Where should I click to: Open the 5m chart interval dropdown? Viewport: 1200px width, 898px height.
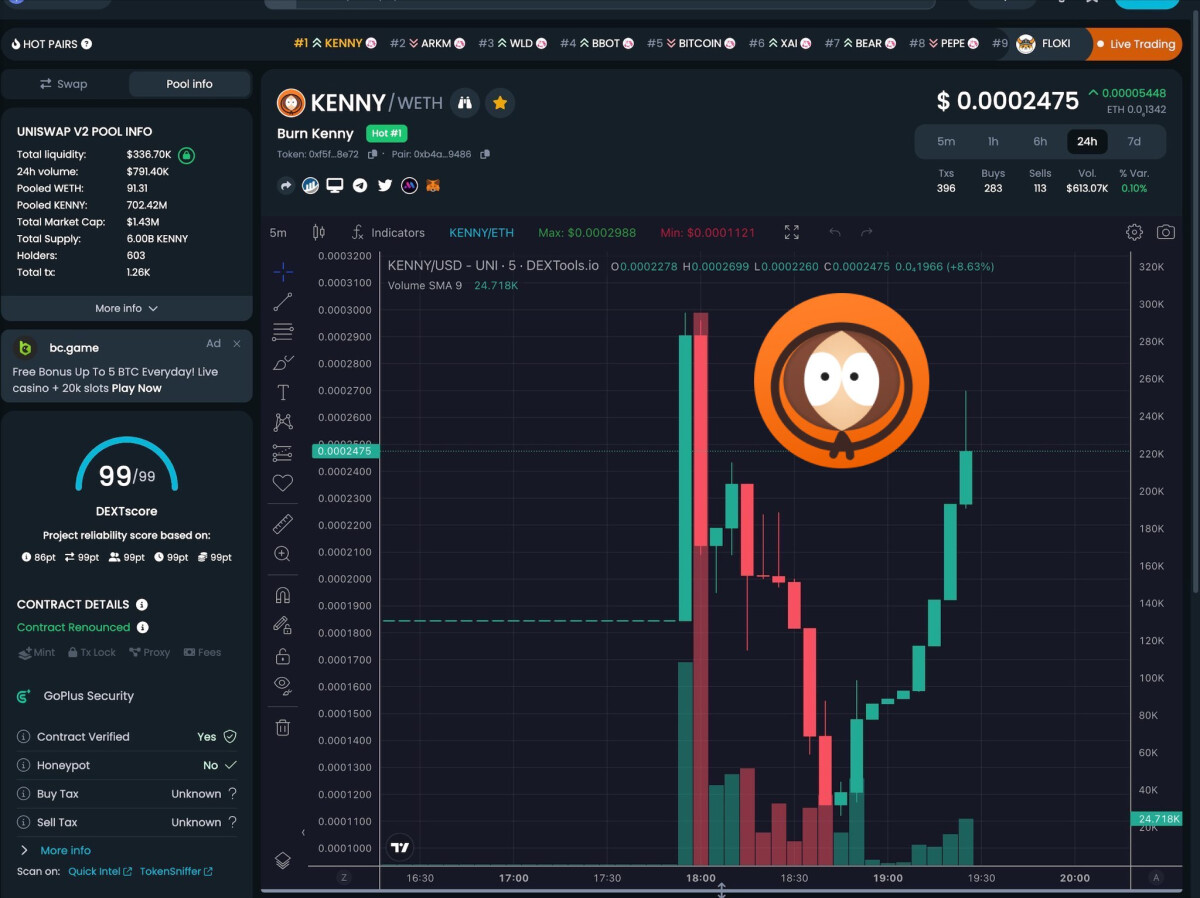(278, 232)
